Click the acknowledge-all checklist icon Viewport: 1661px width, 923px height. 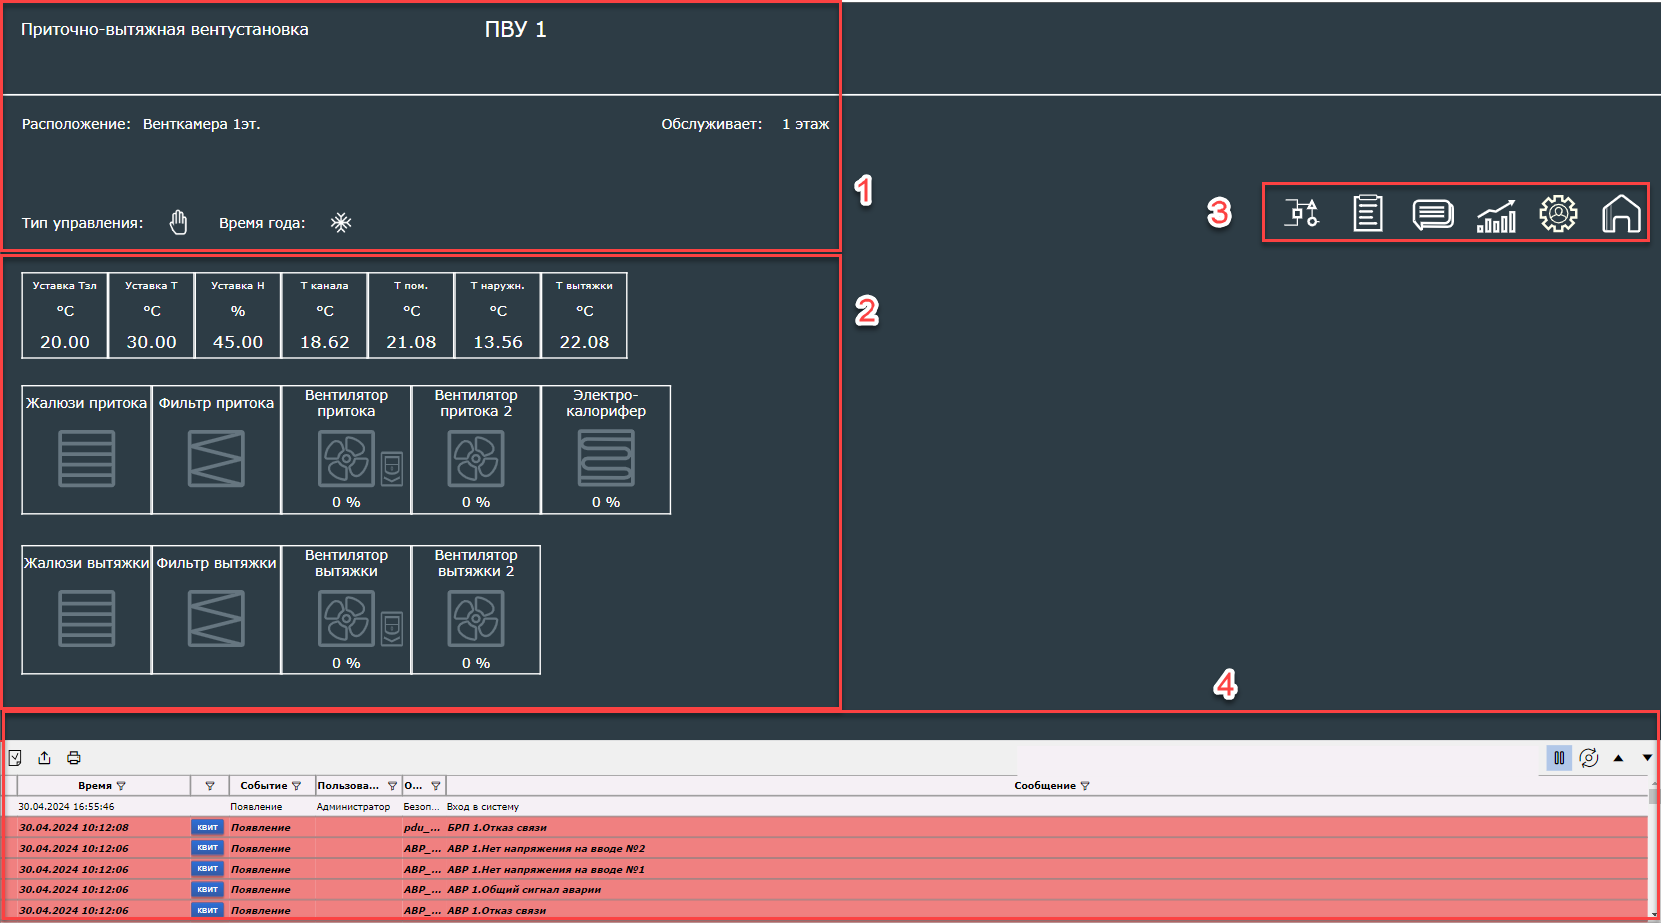click(x=15, y=758)
